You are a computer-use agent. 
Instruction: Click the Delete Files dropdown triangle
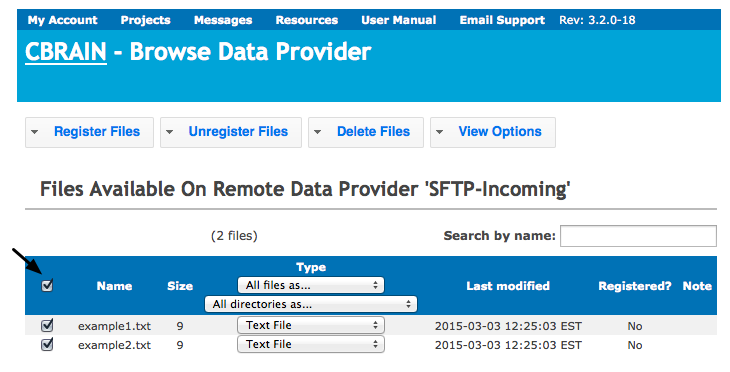[x=318, y=132]
